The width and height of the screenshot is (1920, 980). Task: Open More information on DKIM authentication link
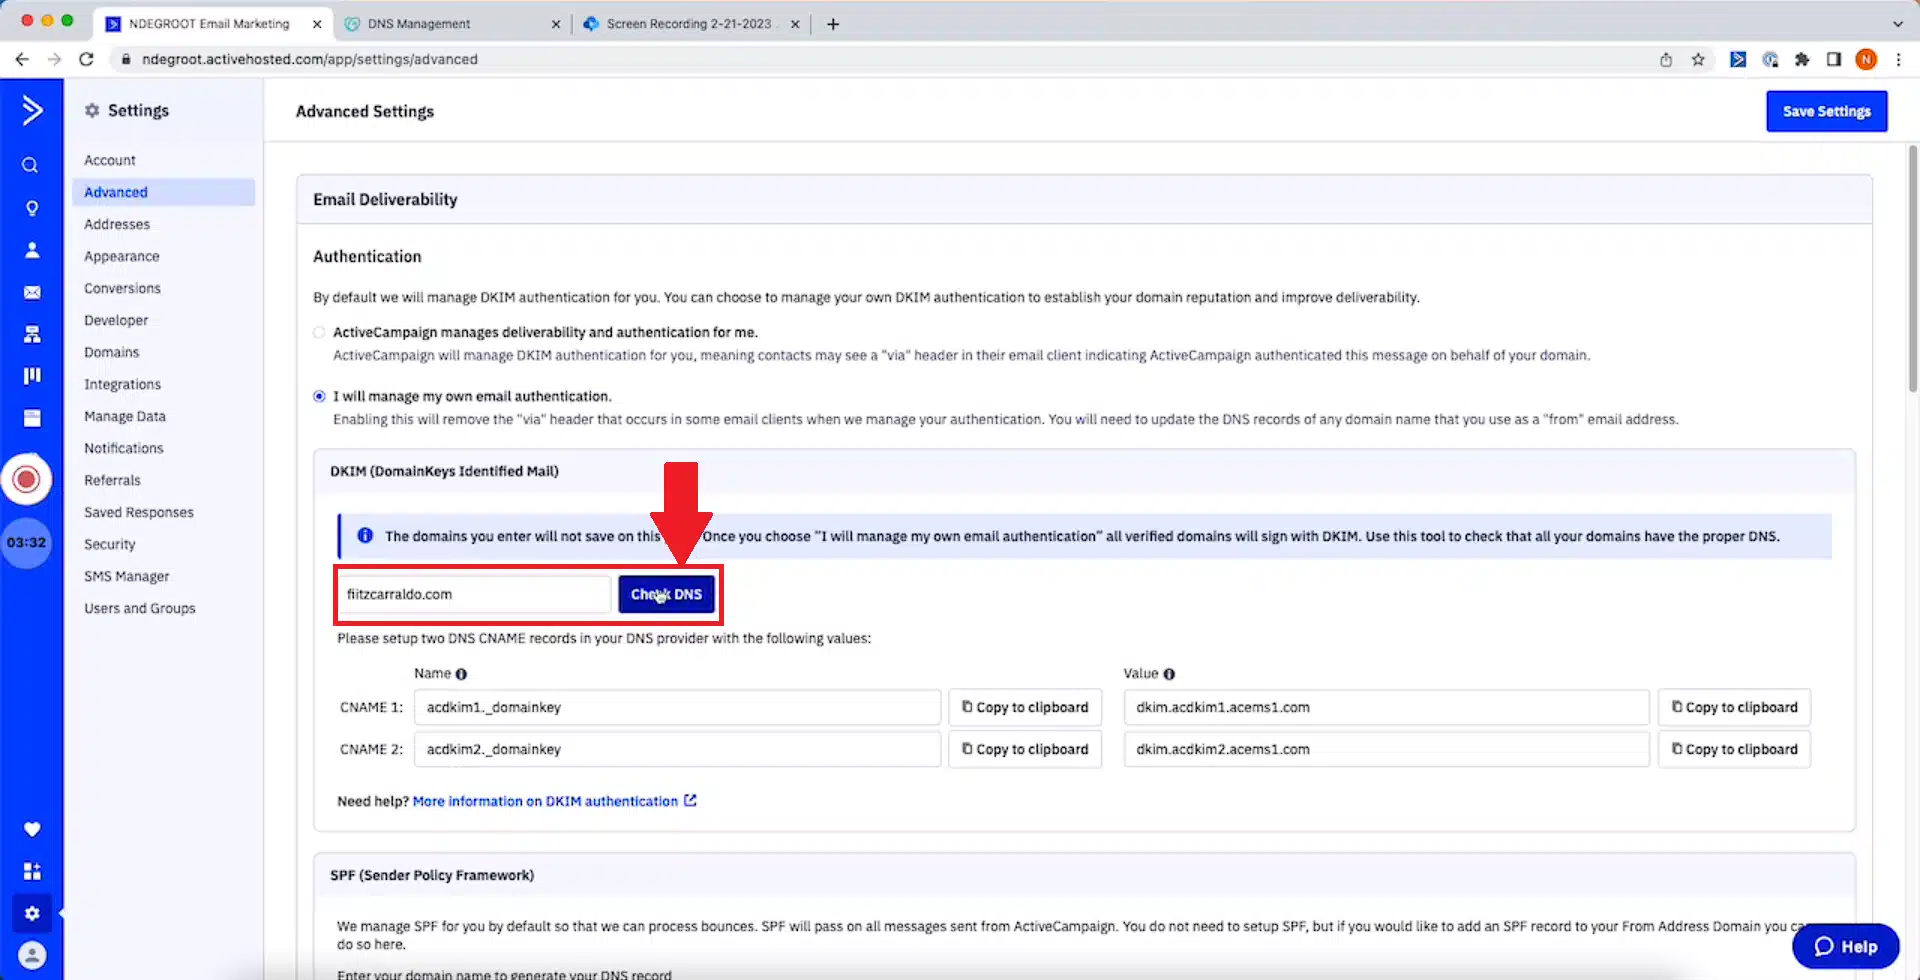[545, 801]
